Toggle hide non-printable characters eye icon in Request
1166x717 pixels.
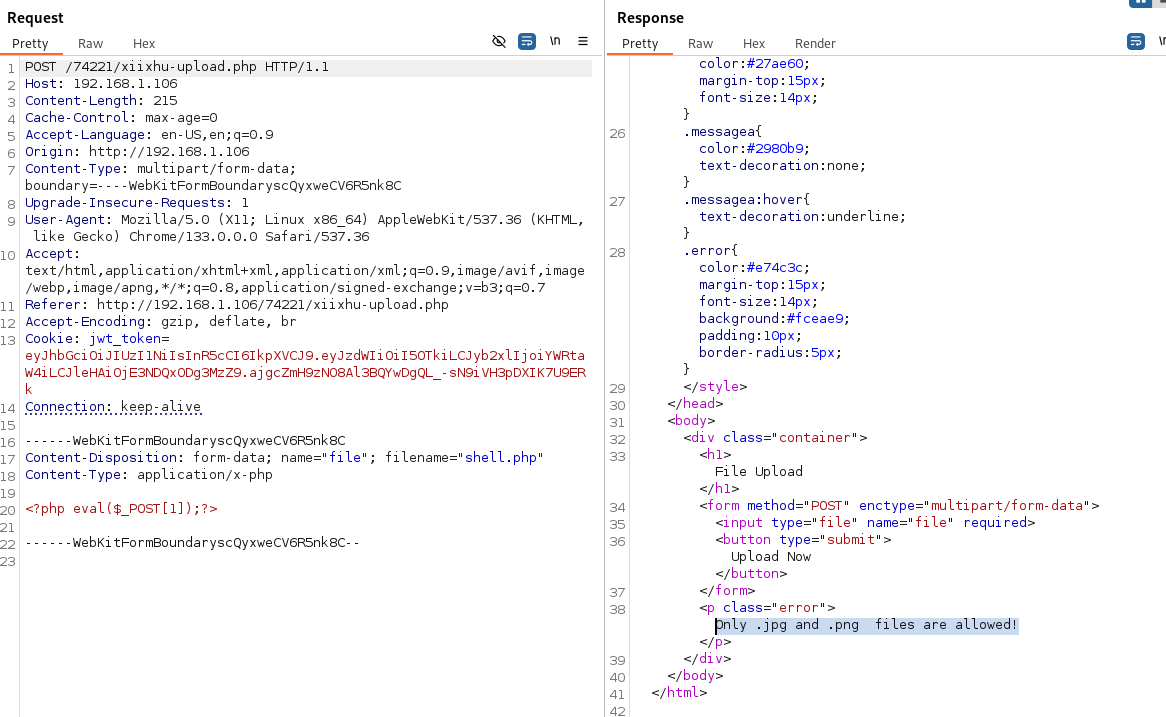point(499,42)
